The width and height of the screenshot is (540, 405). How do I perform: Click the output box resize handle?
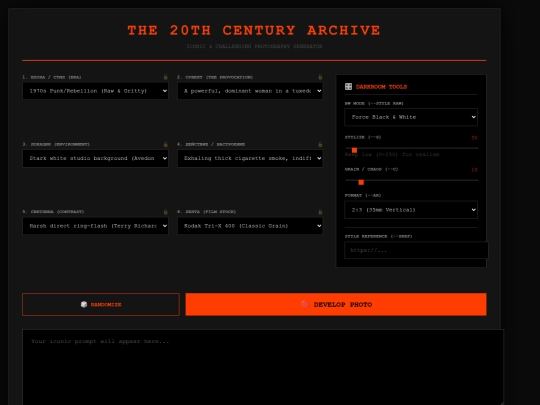pyautogui.click(x=501, y=403)
